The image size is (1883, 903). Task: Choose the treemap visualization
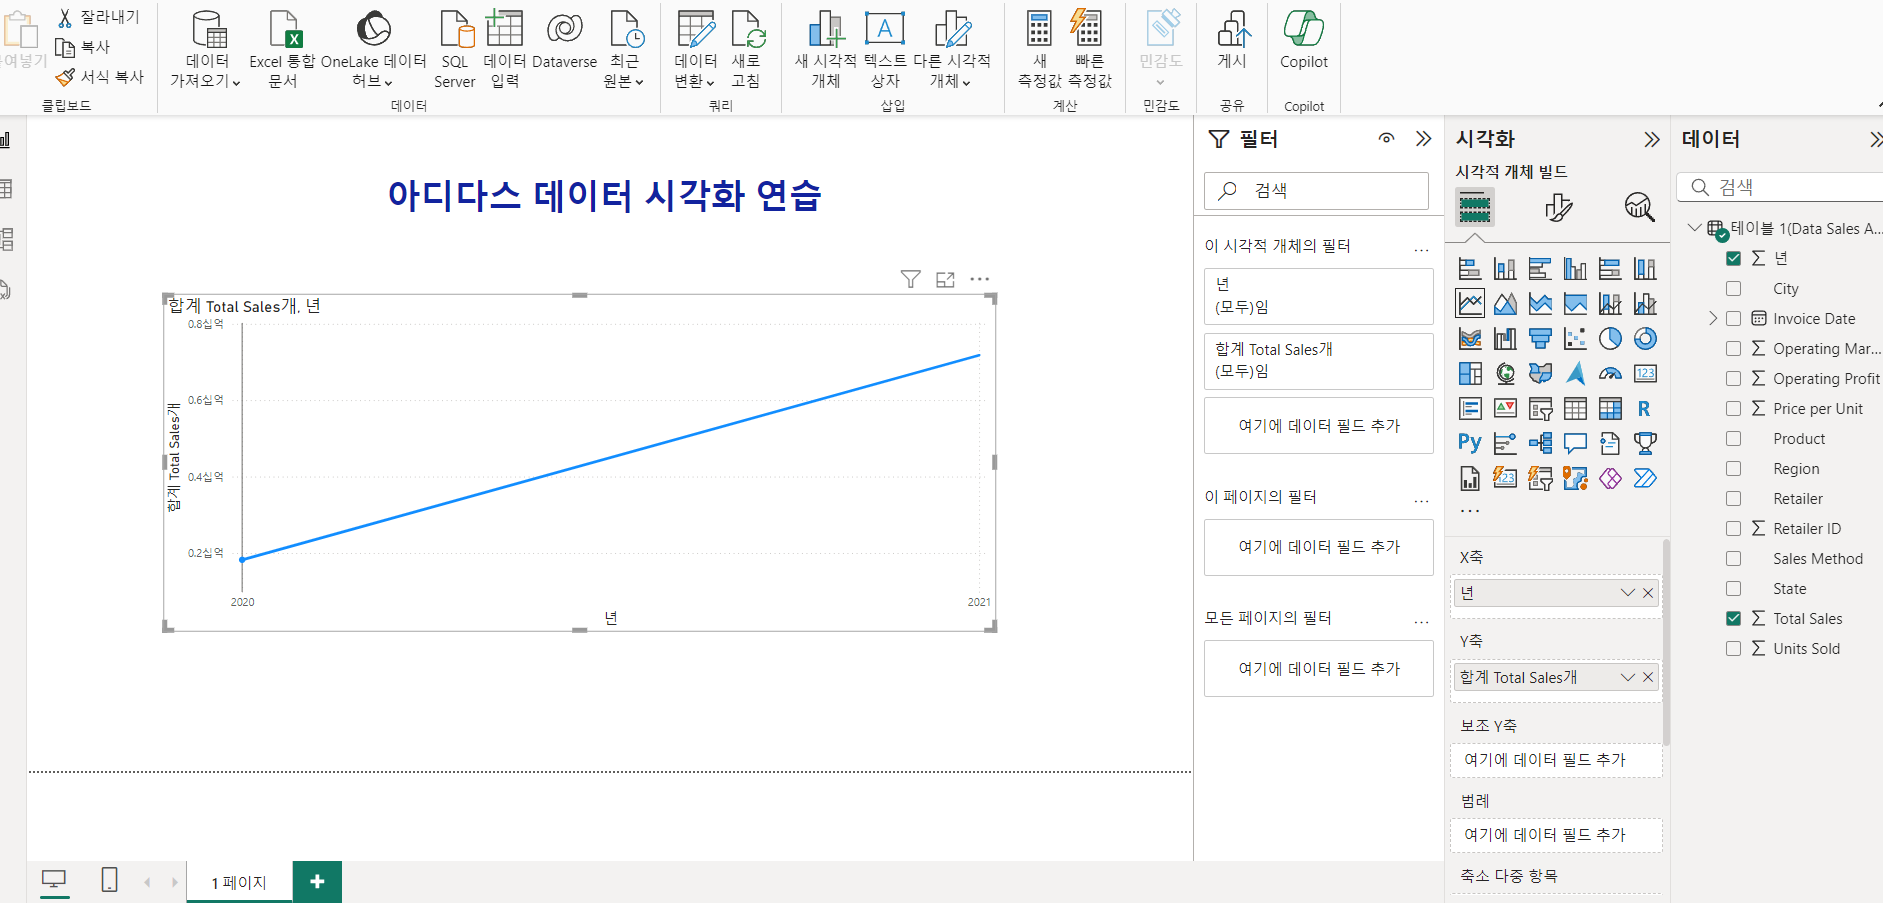click(1469, 373)
